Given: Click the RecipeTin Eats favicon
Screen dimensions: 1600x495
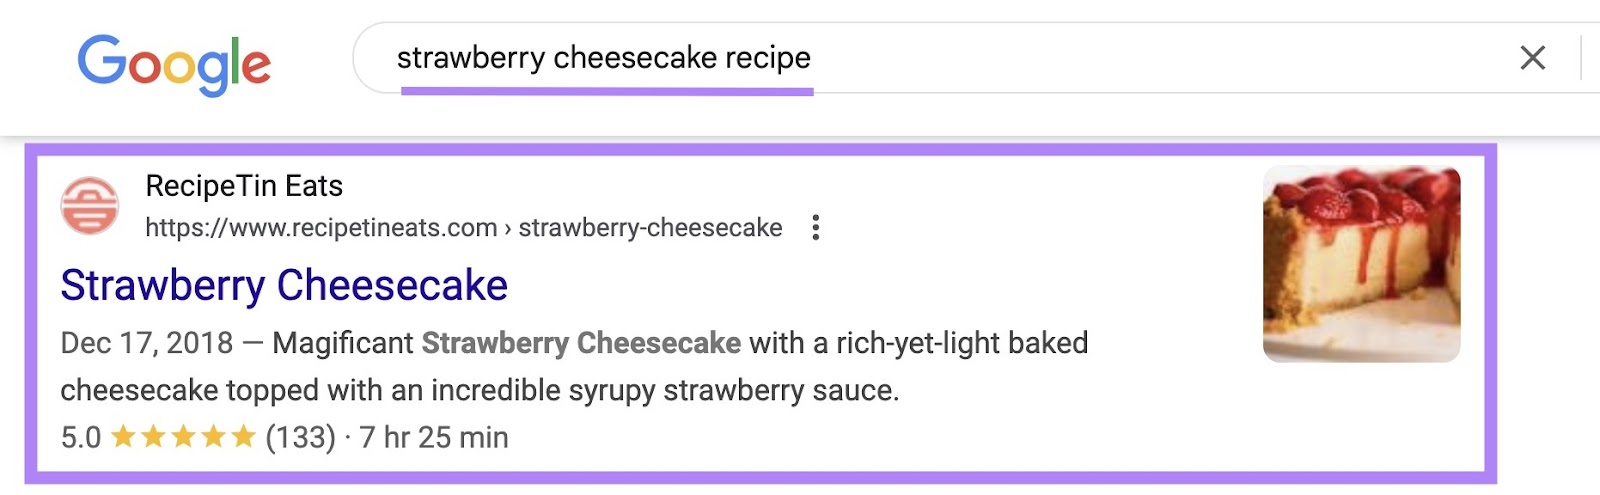Looking at the screenshot, I should [x=90, y=205].
